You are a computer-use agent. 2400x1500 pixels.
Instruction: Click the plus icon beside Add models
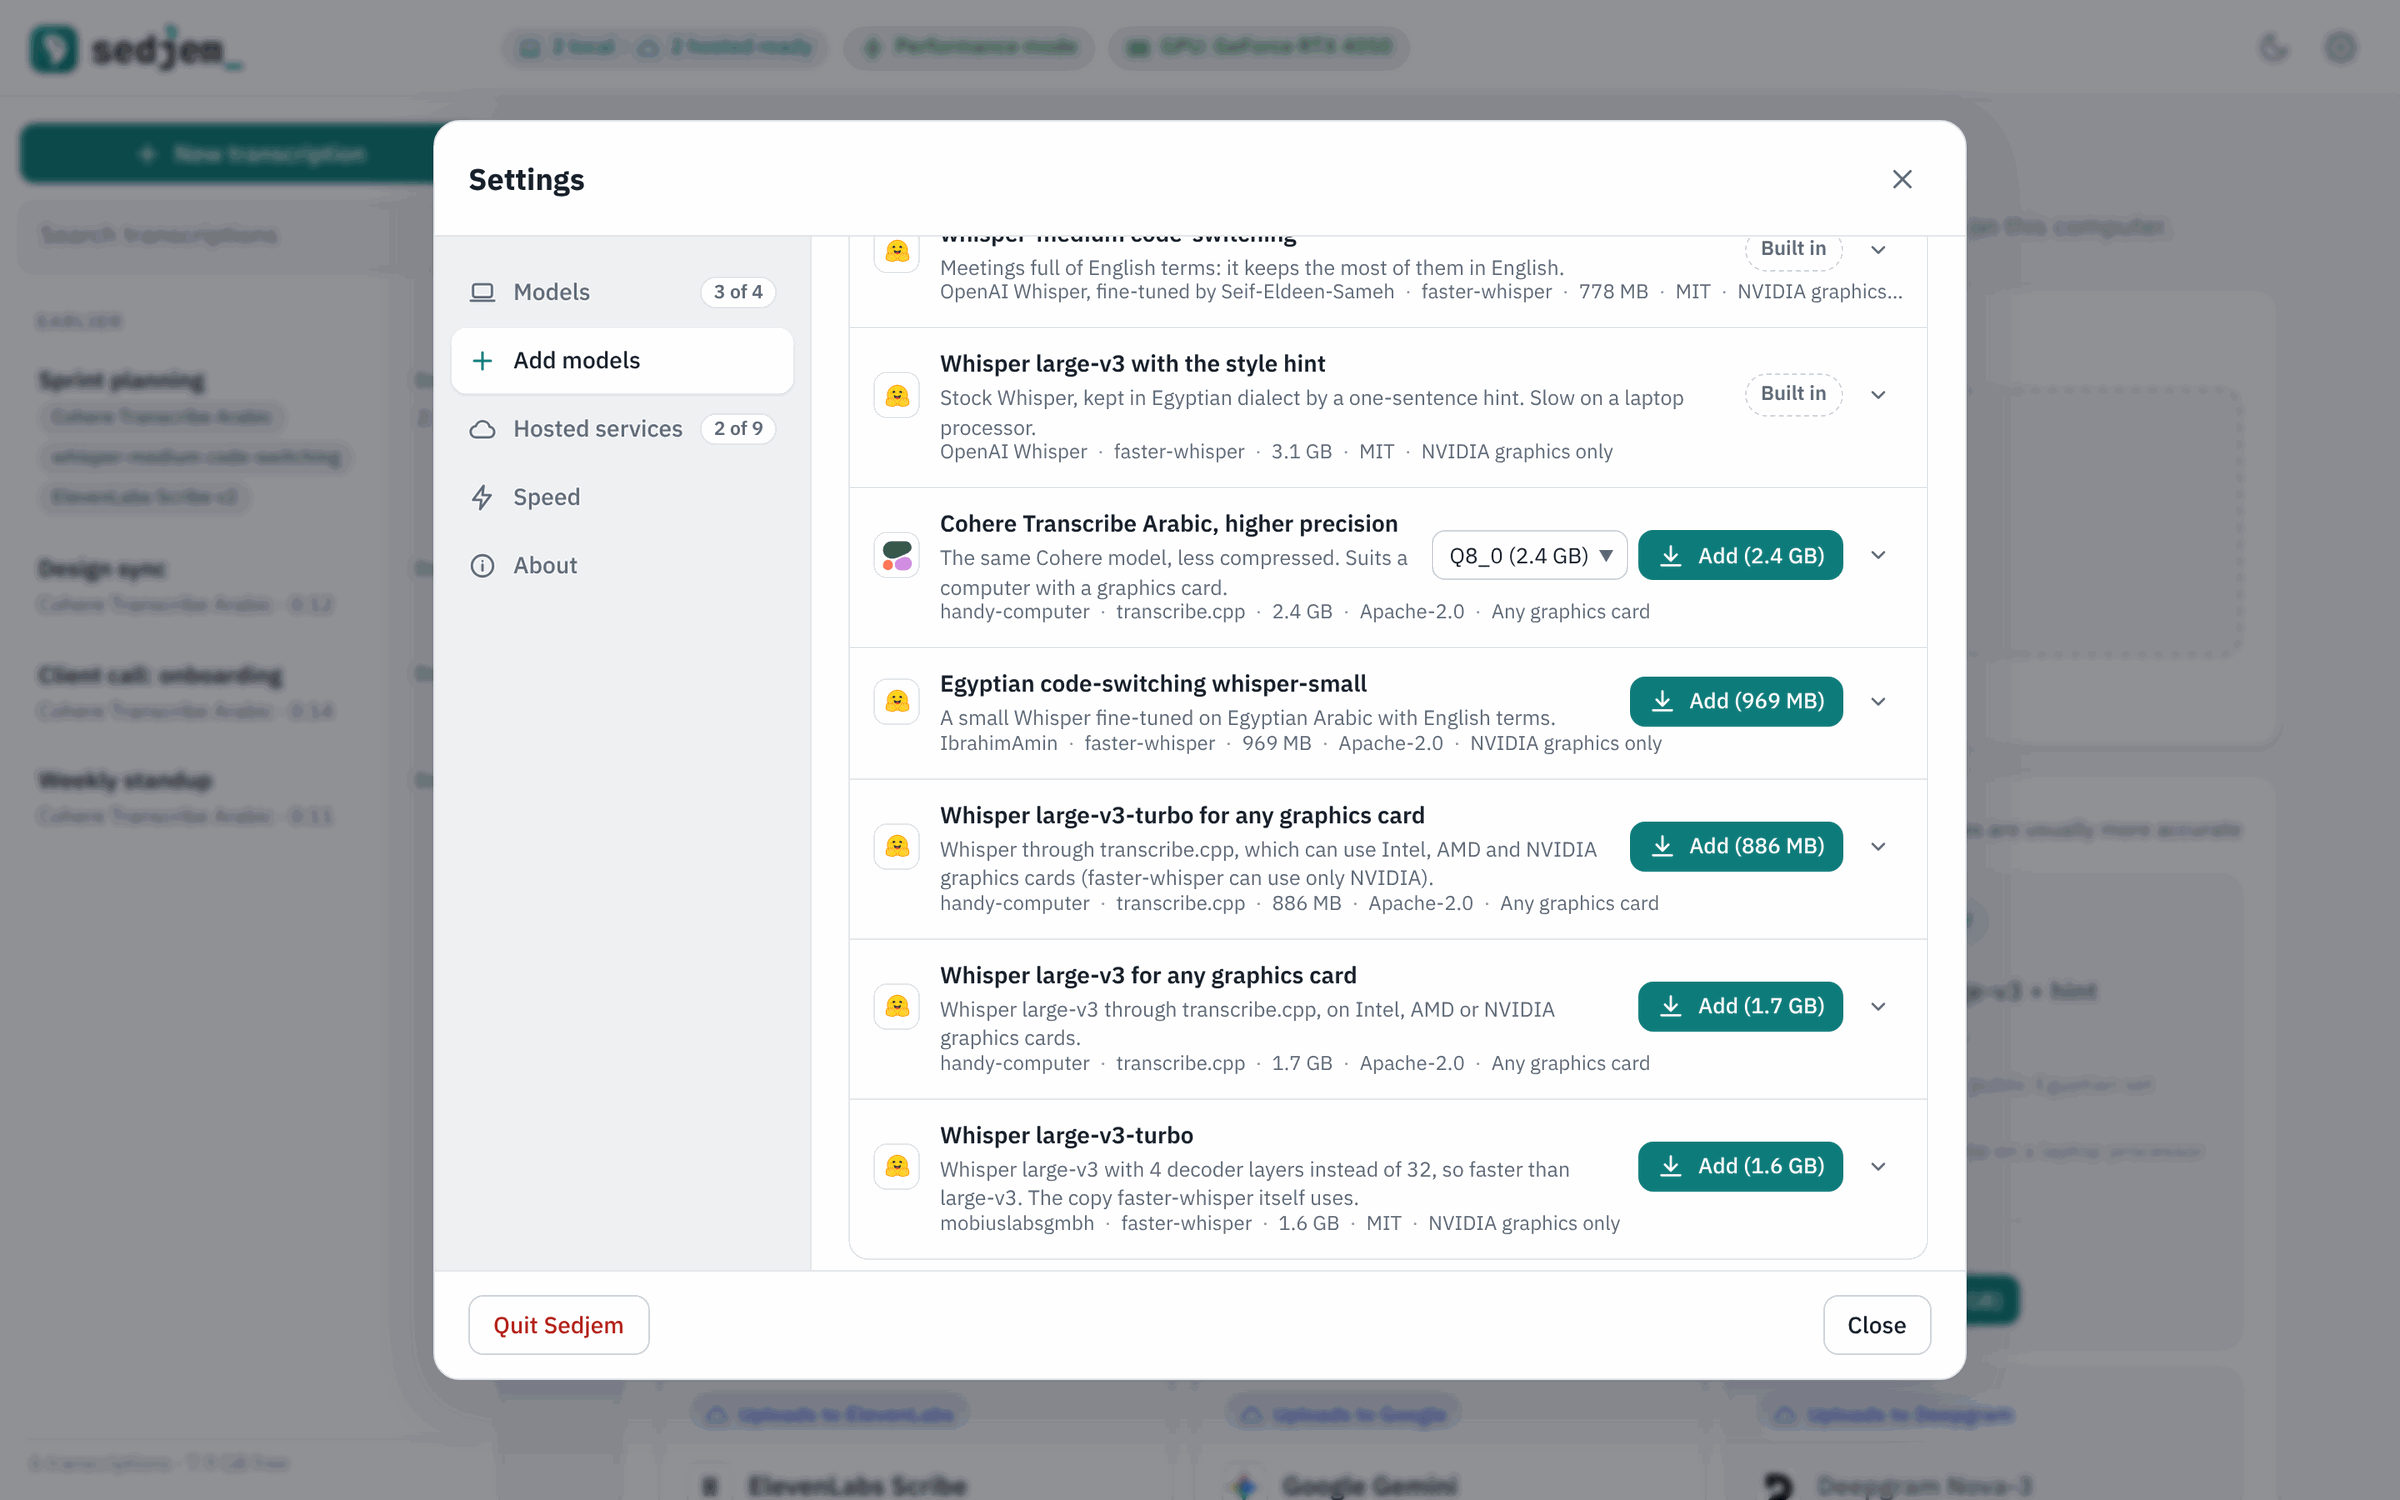(x=482, y=360)
